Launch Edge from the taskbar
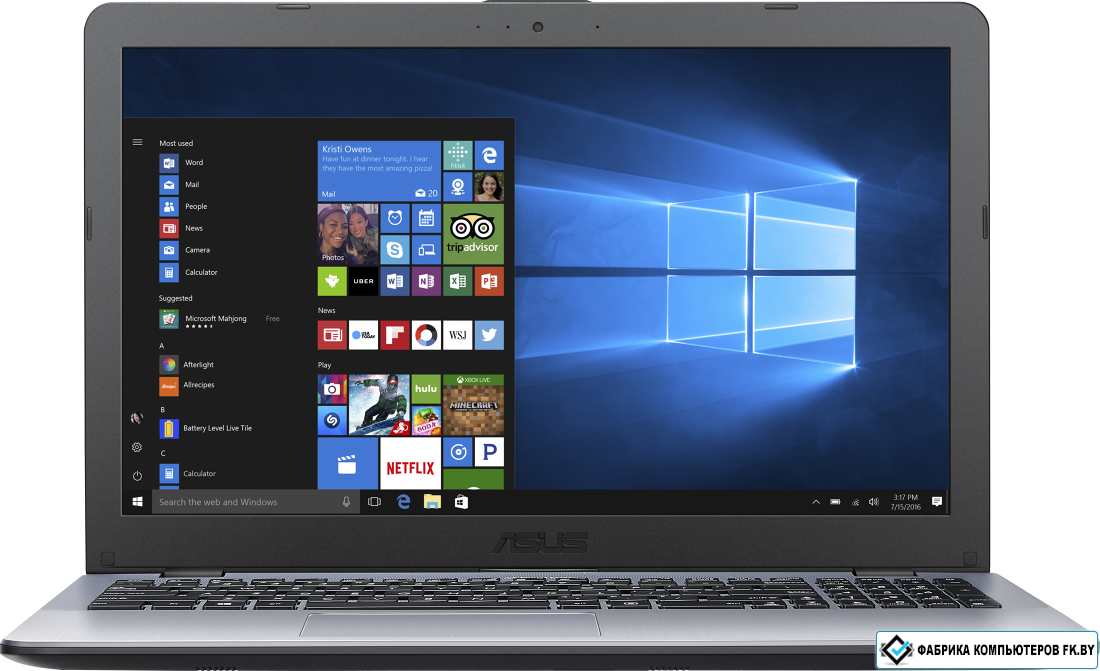The image size is (1100, 671). 403,502
